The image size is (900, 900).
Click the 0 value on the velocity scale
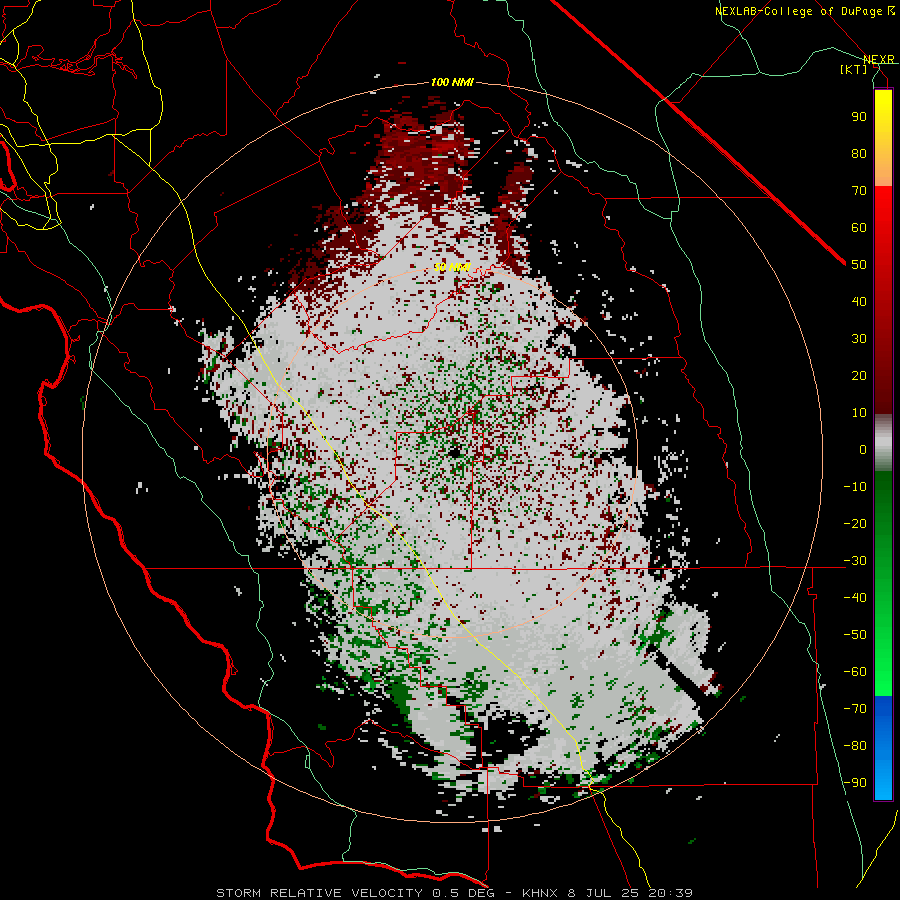click(x=863, y=450)
